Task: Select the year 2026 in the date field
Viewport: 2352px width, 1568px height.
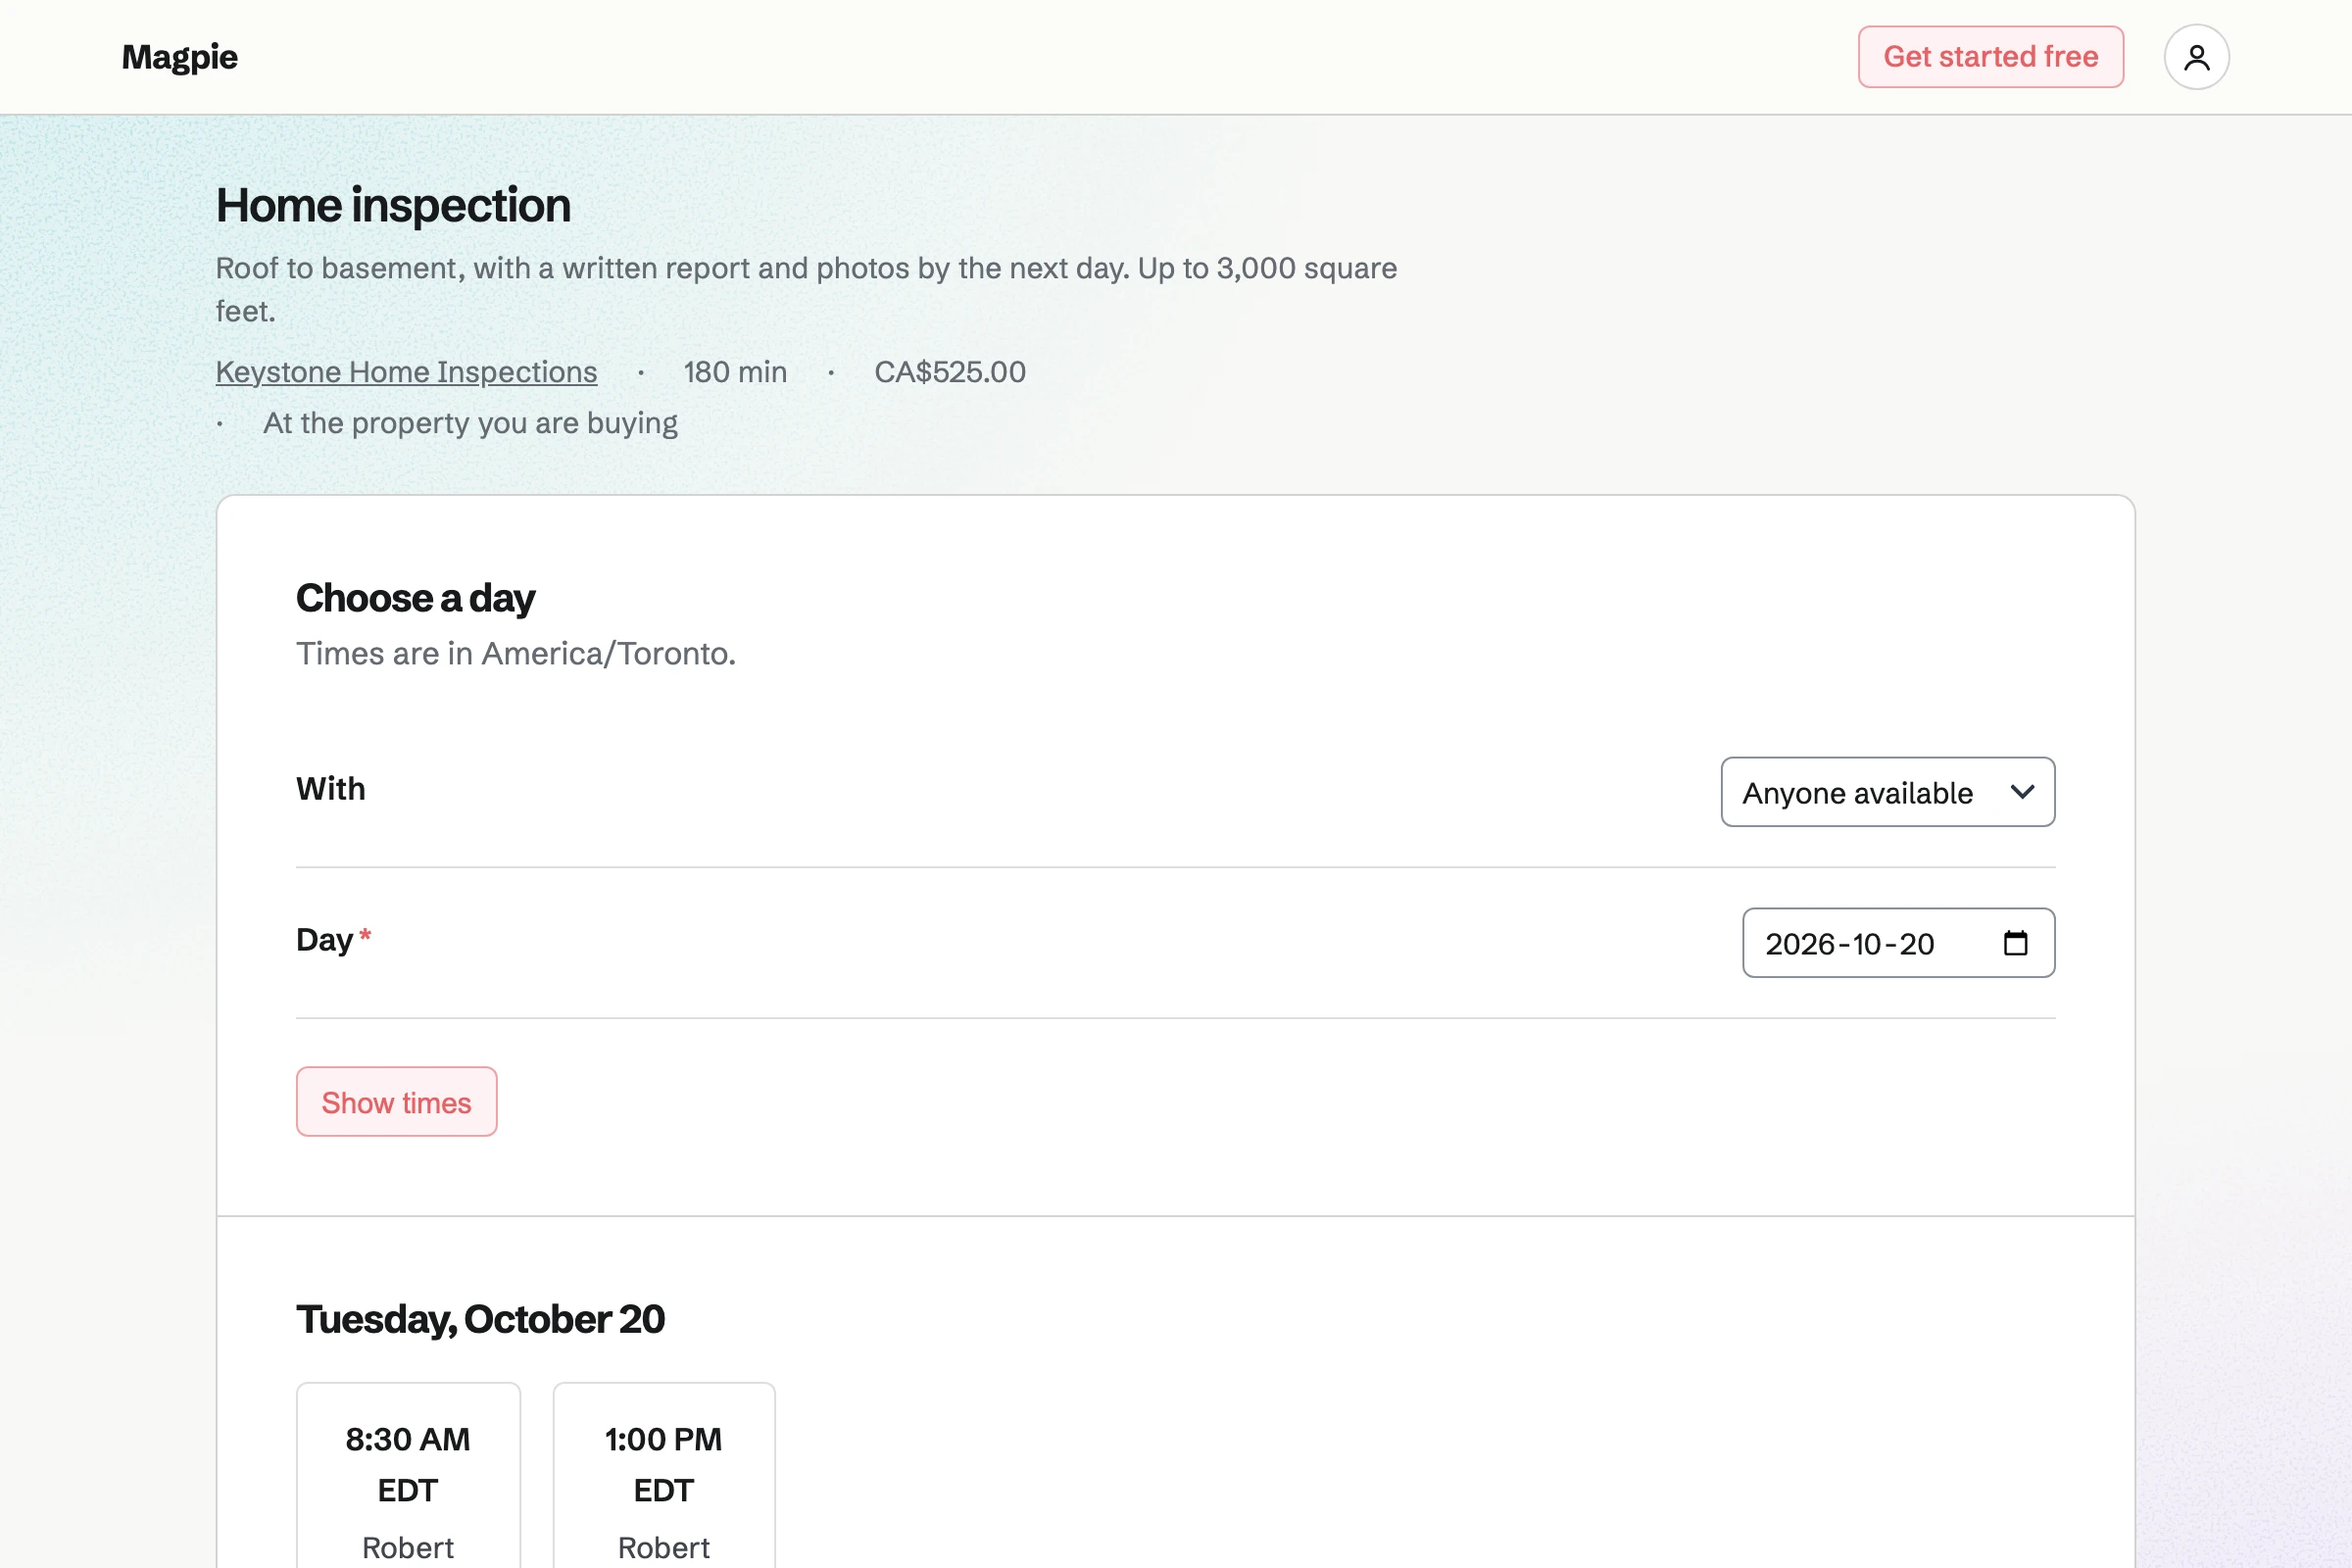Action: tap(1800, 944)
